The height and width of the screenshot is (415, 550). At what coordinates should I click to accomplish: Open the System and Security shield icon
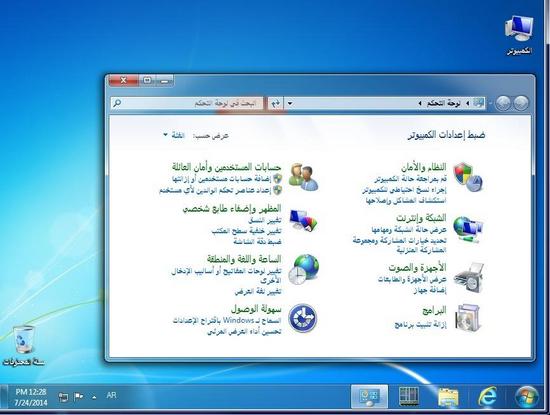pyautogui.click(x=468, y=177)
